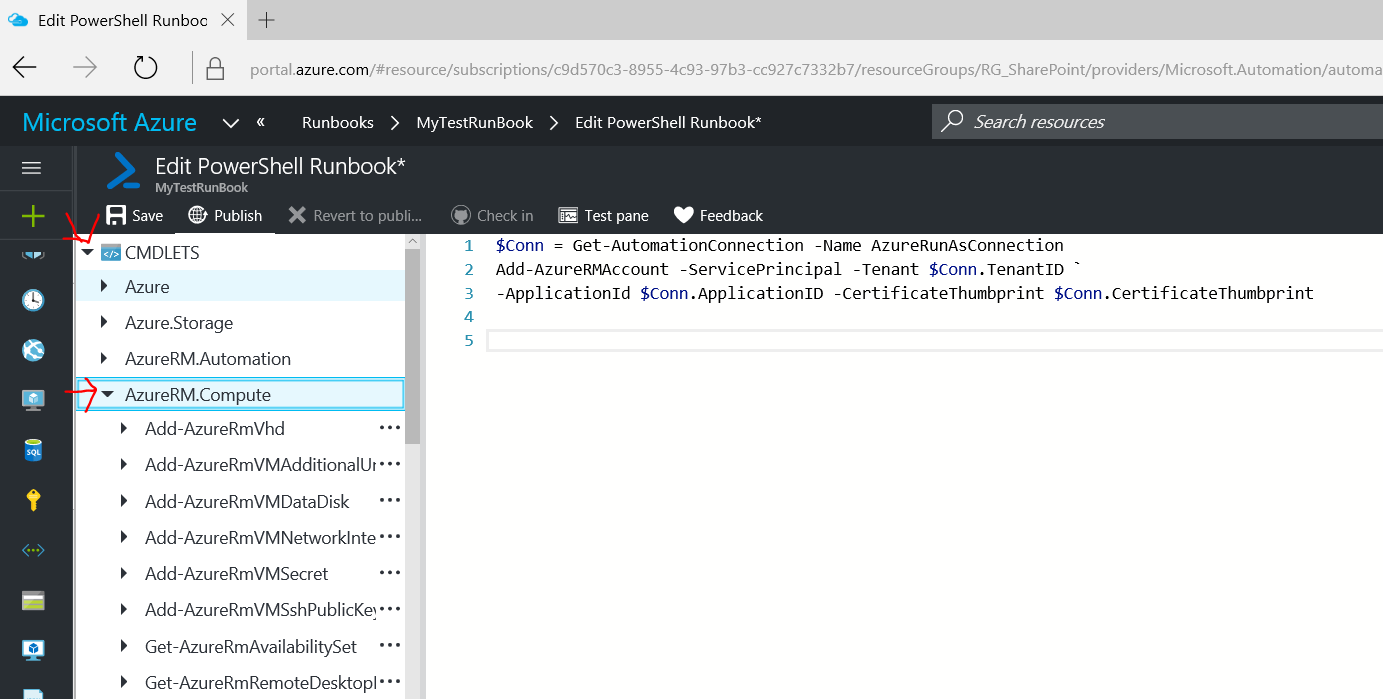Click the Microsoft Azure logo text
The width and height of the screenshot is (1383, 699).
click(110, 122)
